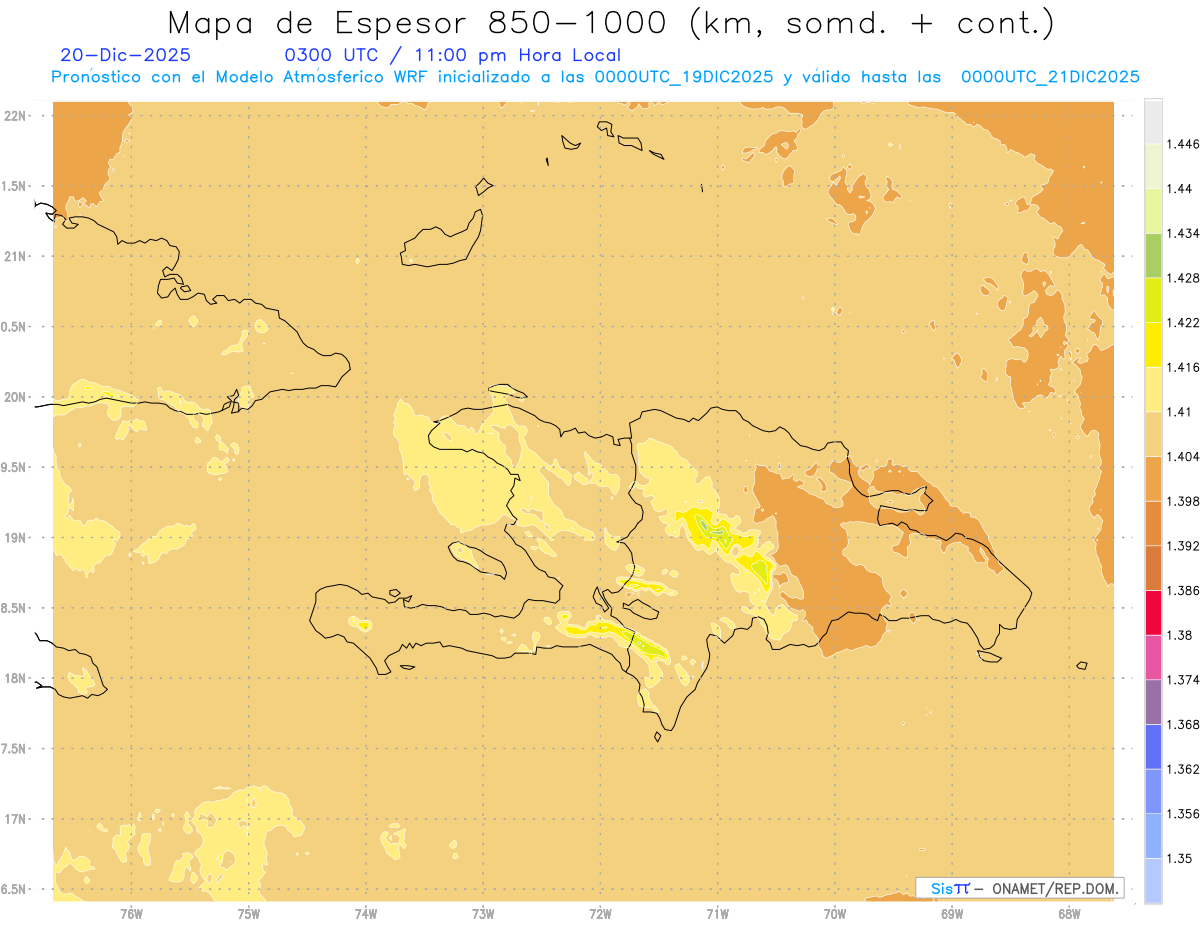
Task: Select the '17N' latitude label
Action: tap(17, 819)
